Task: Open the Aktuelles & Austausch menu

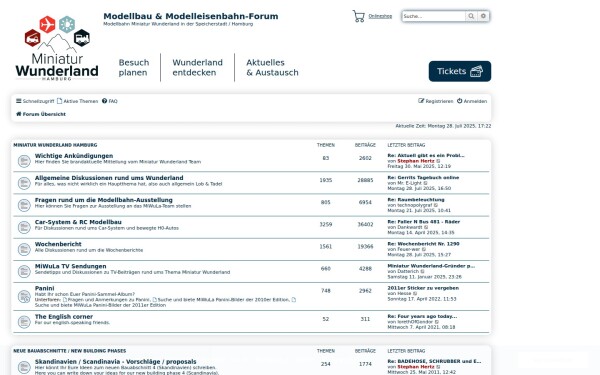Action: pyautogui.click(x=272, y=67)
